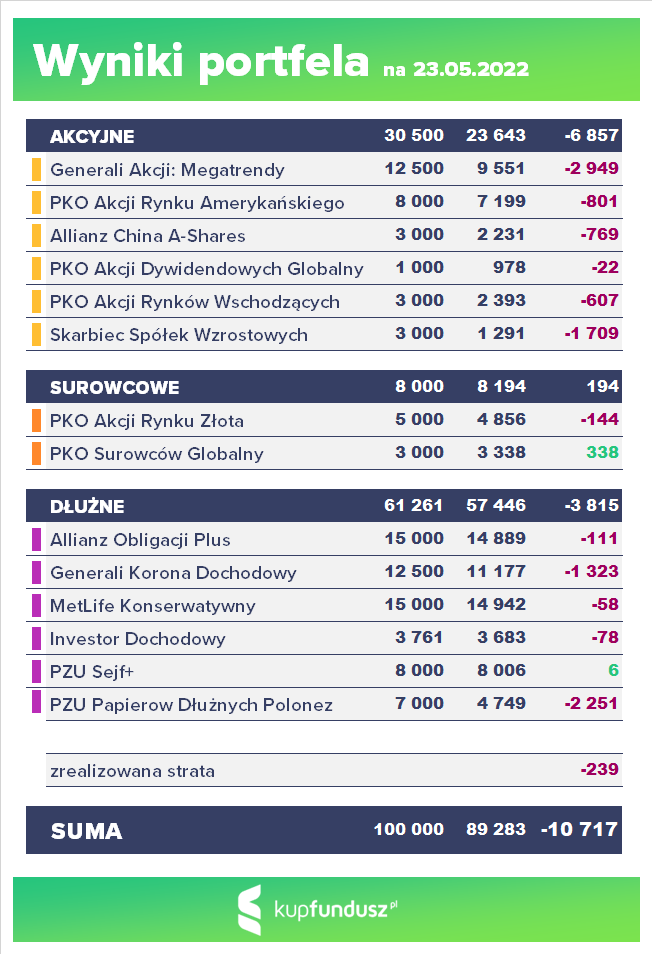Image resolution: width=652 pixels, height=954 pixels.
Task: Click the PKO Akcji Rynku Amerykańskiego fund name
Action: point(197,203)
